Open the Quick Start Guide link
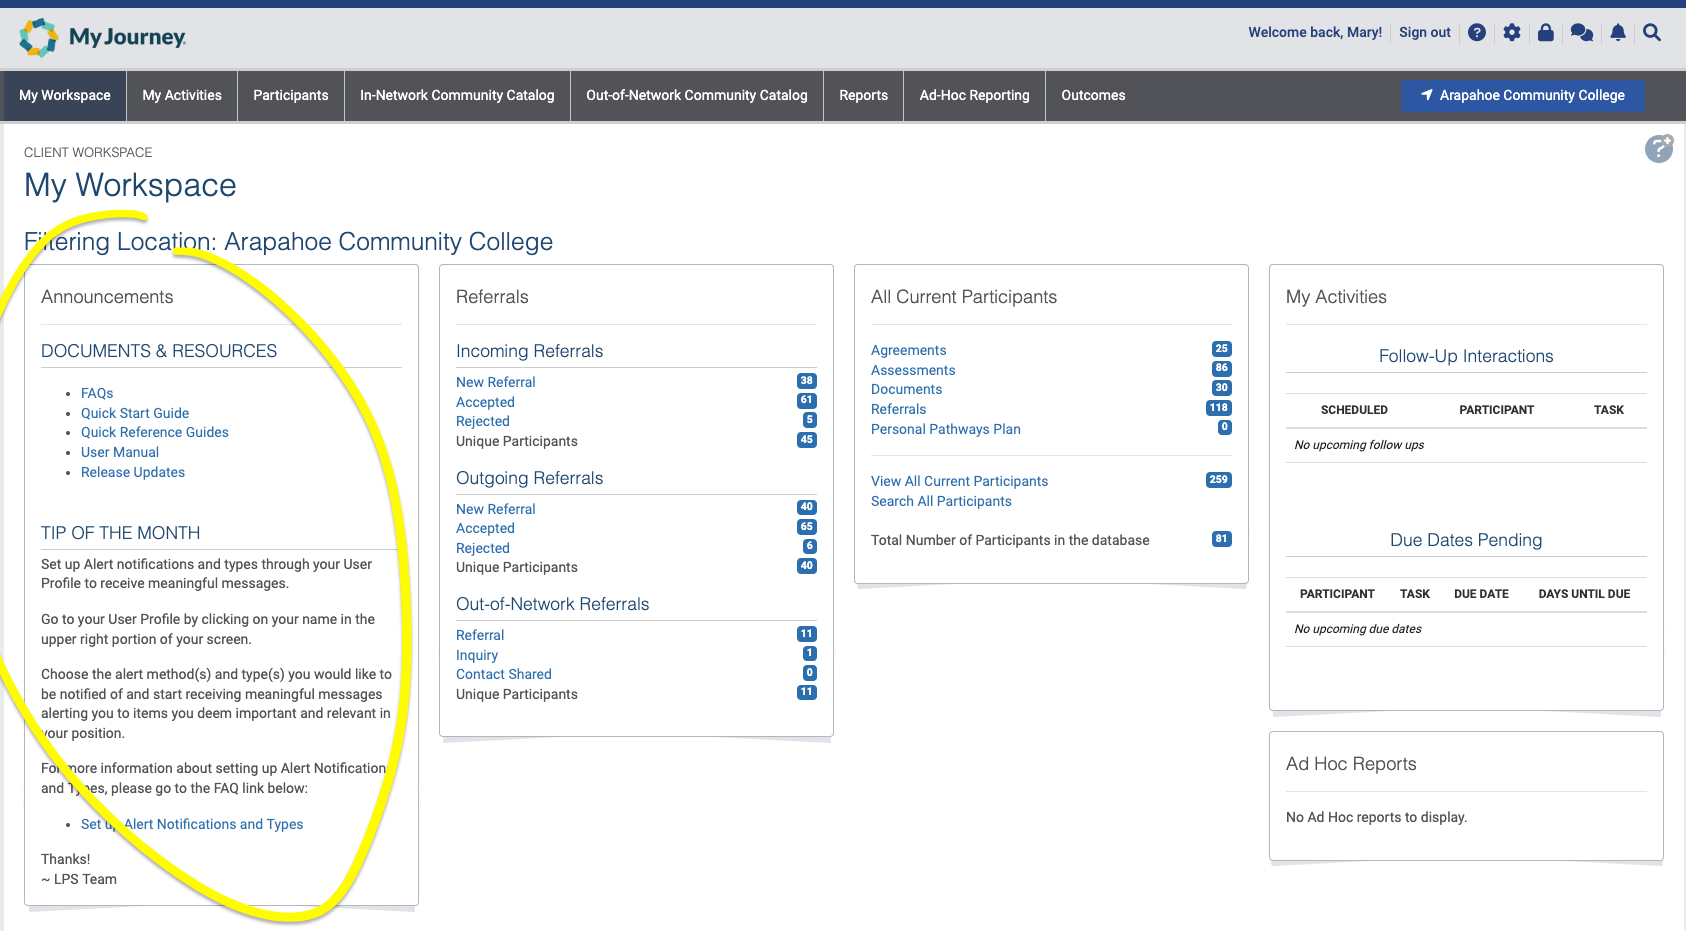This screenshot has width=1686, height=931. tap(135, 413)
